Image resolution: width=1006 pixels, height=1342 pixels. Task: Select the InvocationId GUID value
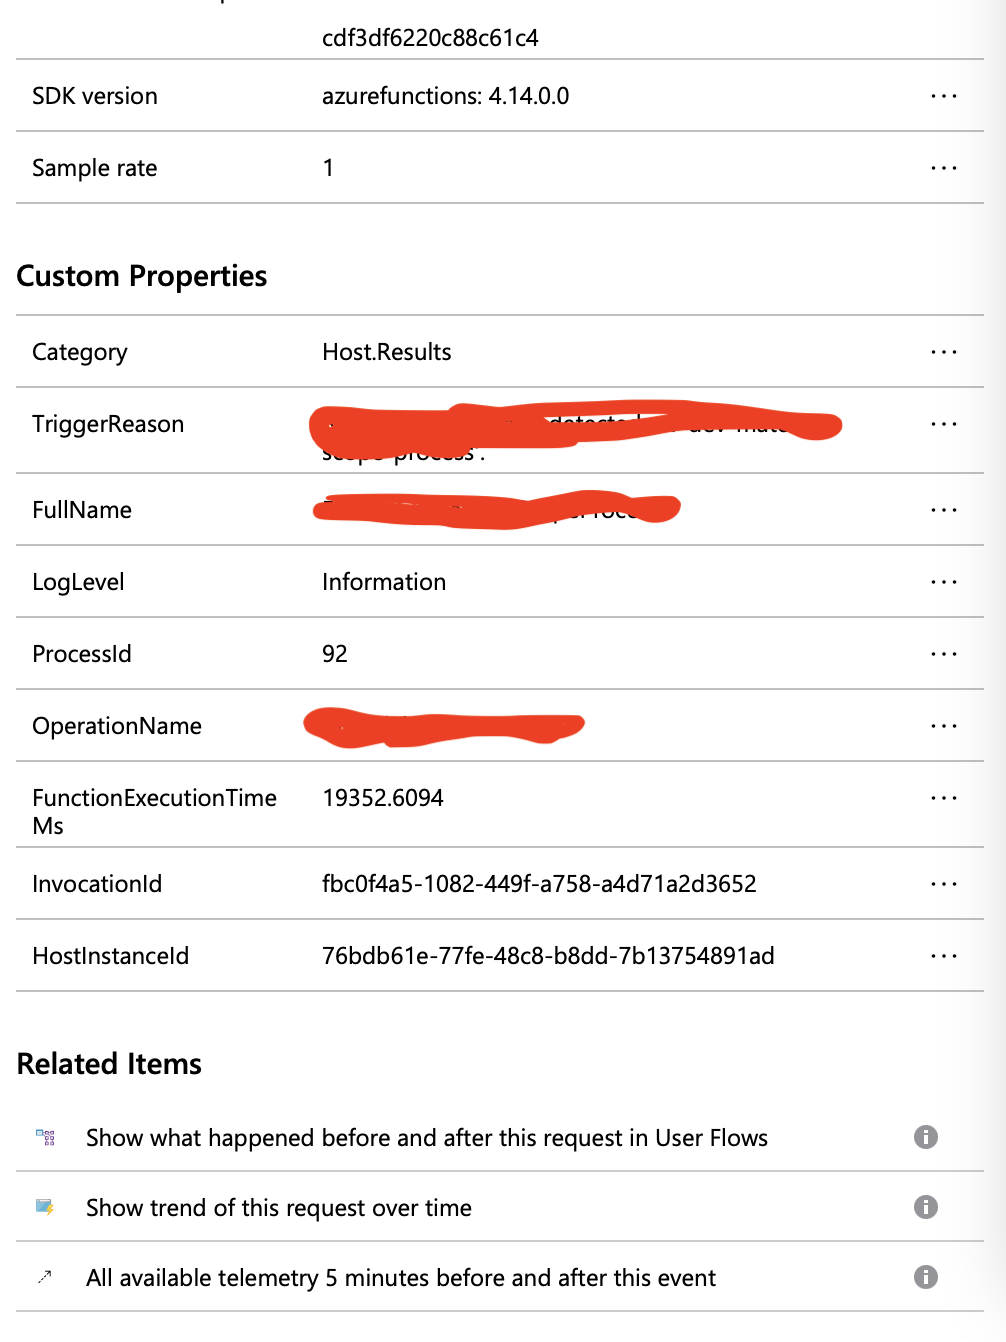tap(539, 884)
